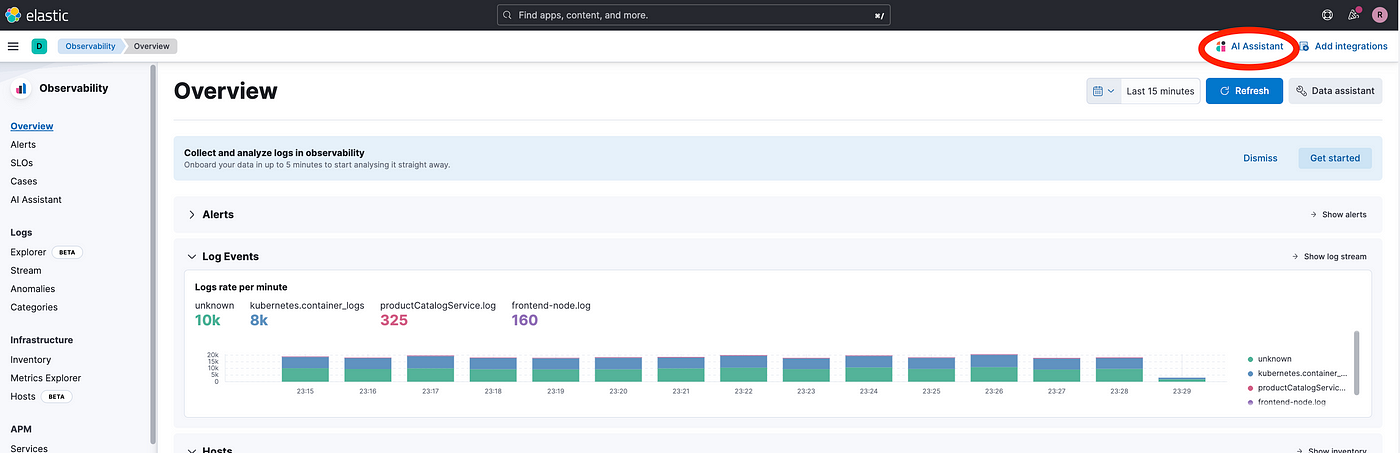Click the Observability logo icon in sidebar
Screen dimensions: 1400x453
(x=21, y=88)
